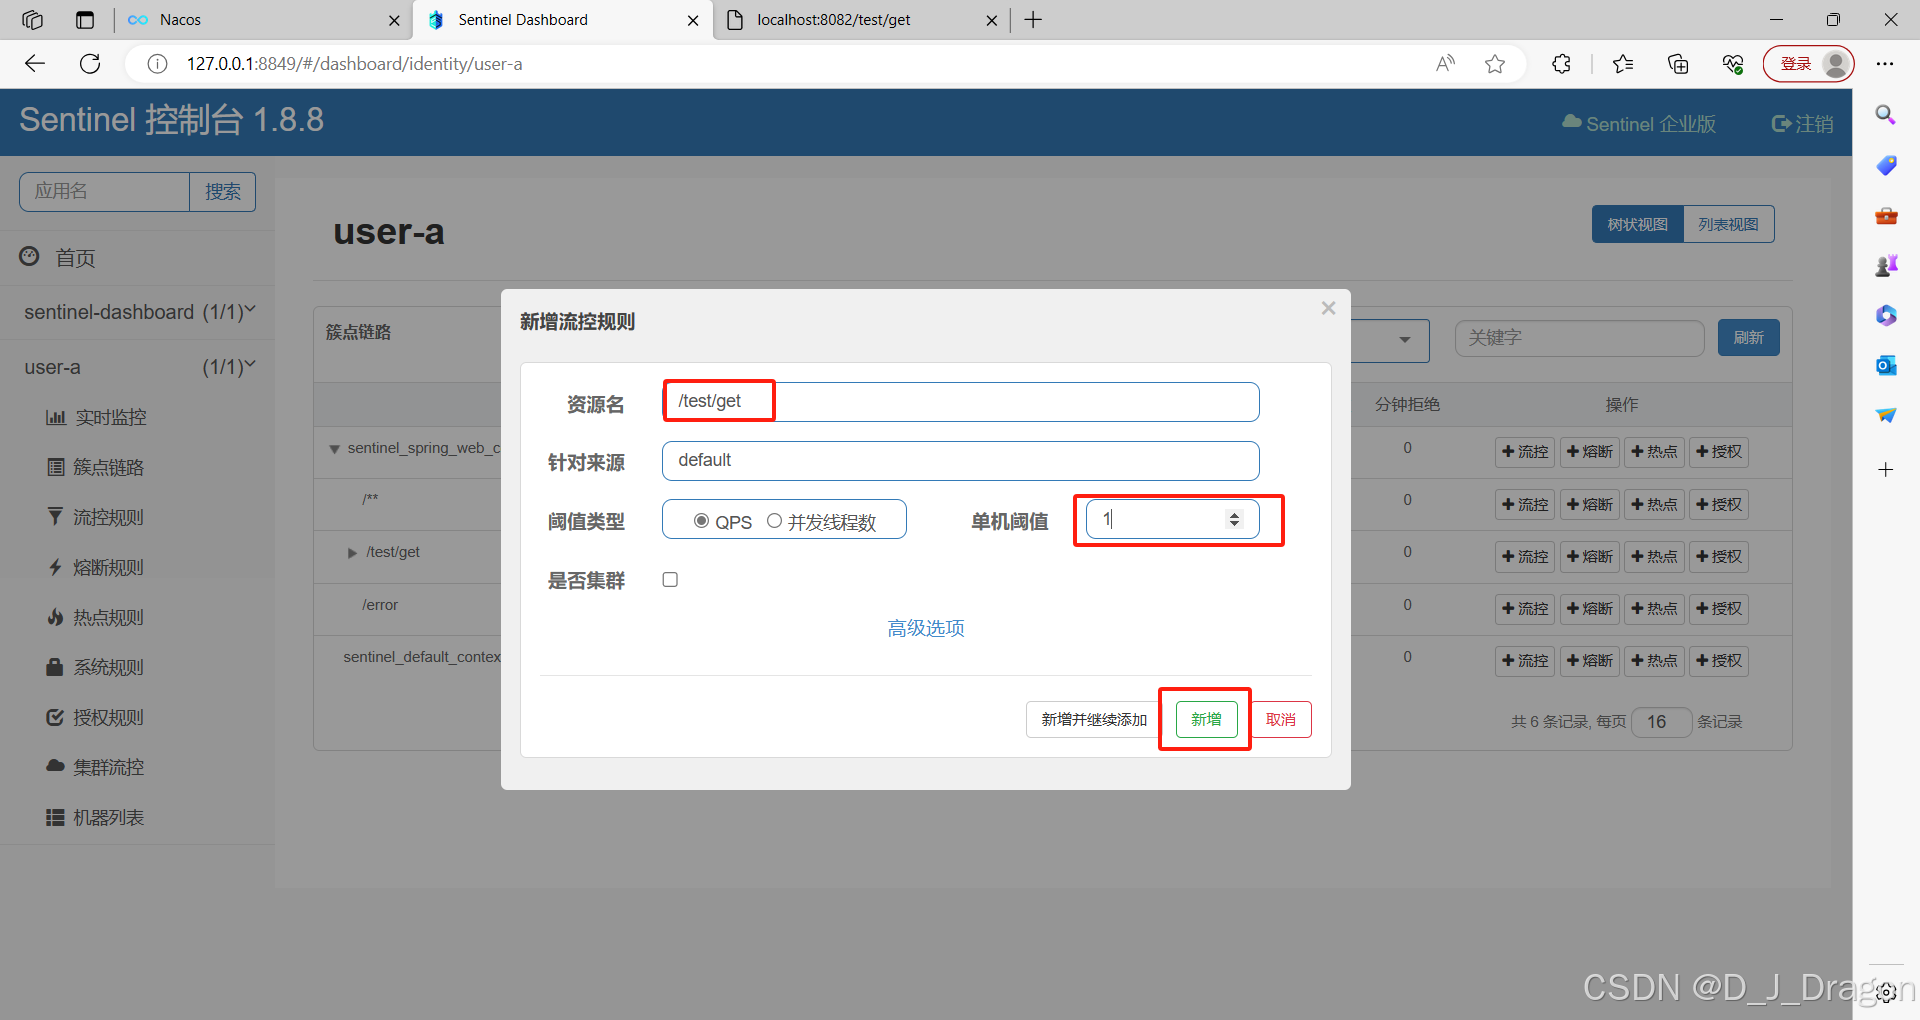Click the 刷新 refresh button

click(x=1748, y=337)
